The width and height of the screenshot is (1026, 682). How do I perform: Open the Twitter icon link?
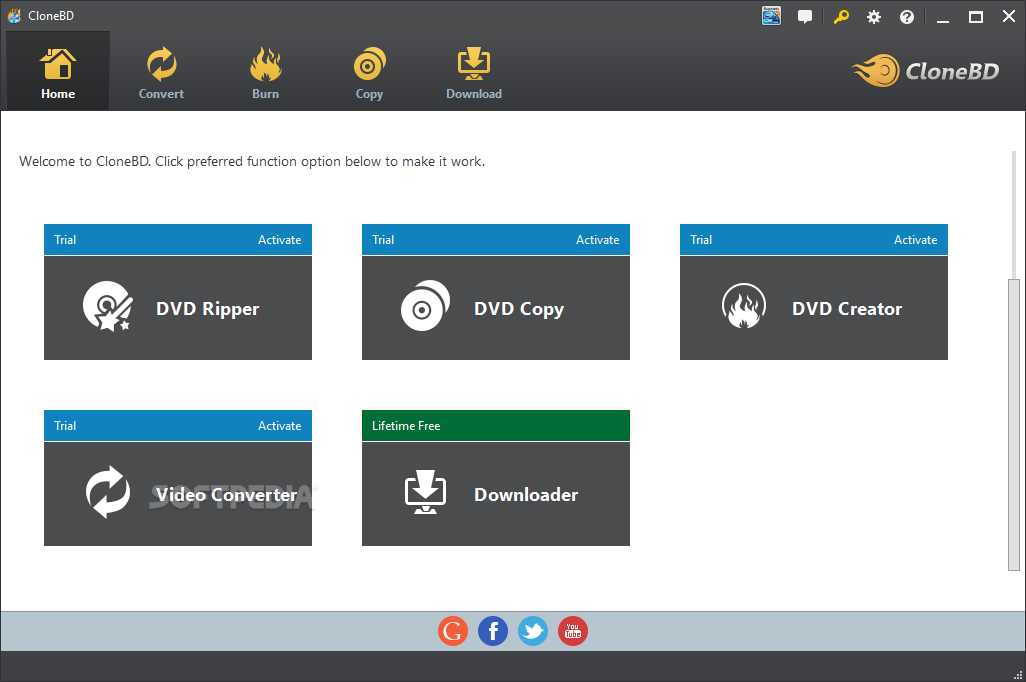click(x=533, y=631)
